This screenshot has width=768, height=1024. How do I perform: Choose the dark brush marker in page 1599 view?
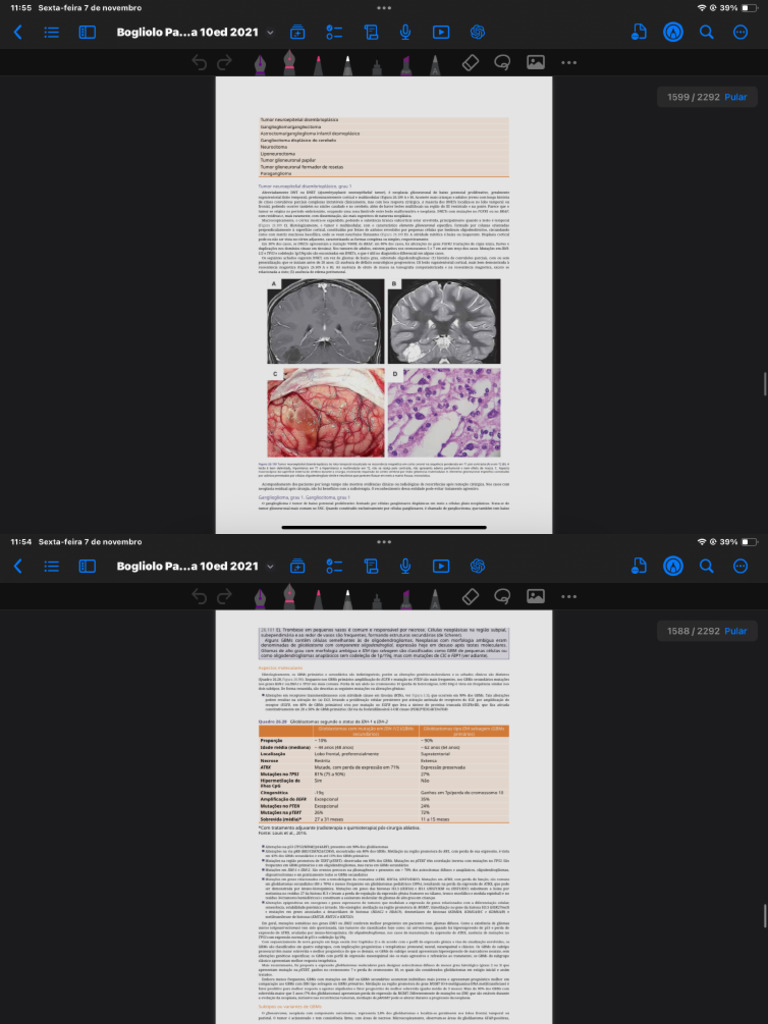click(x=377, y=65)
